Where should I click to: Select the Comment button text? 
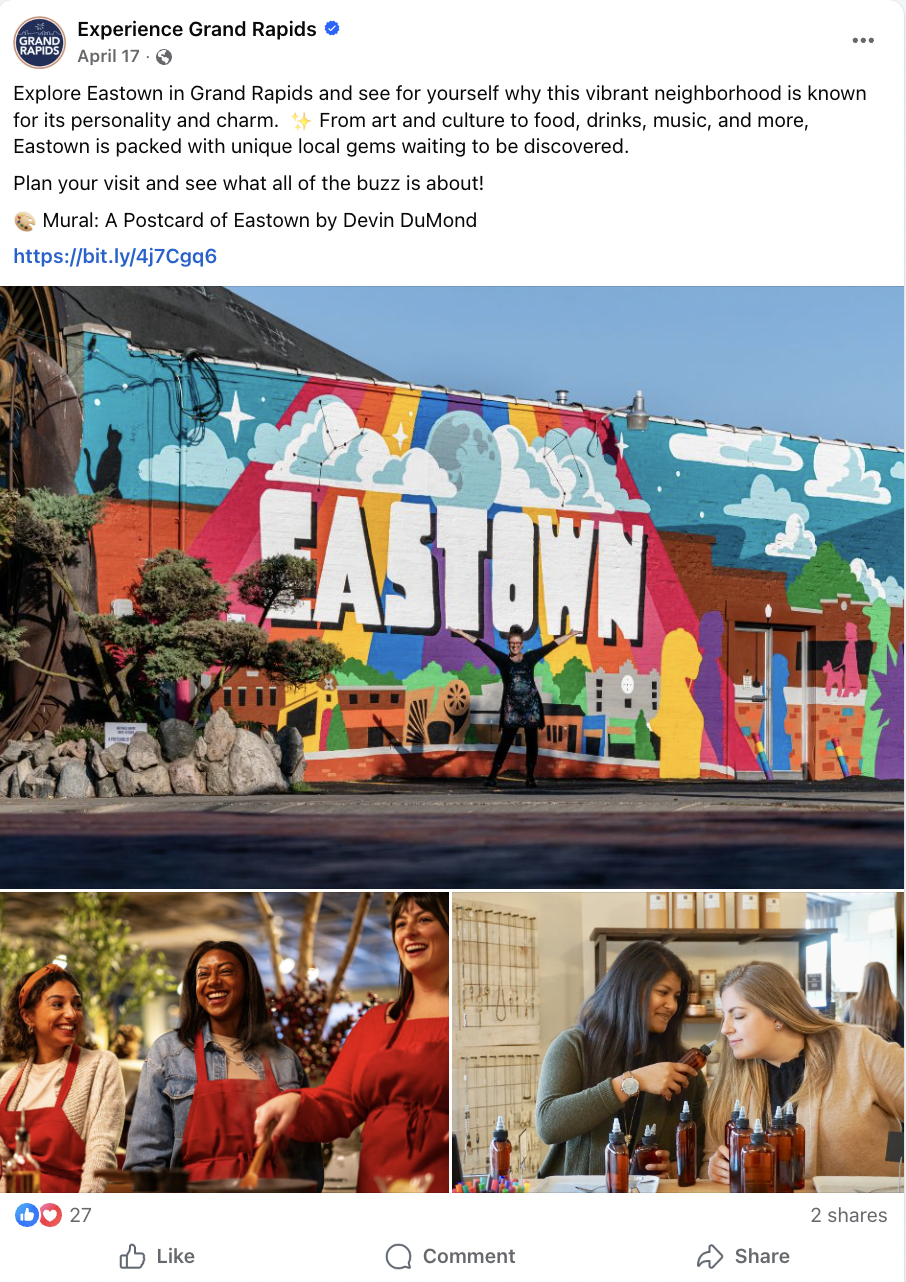pos(469,1256)
